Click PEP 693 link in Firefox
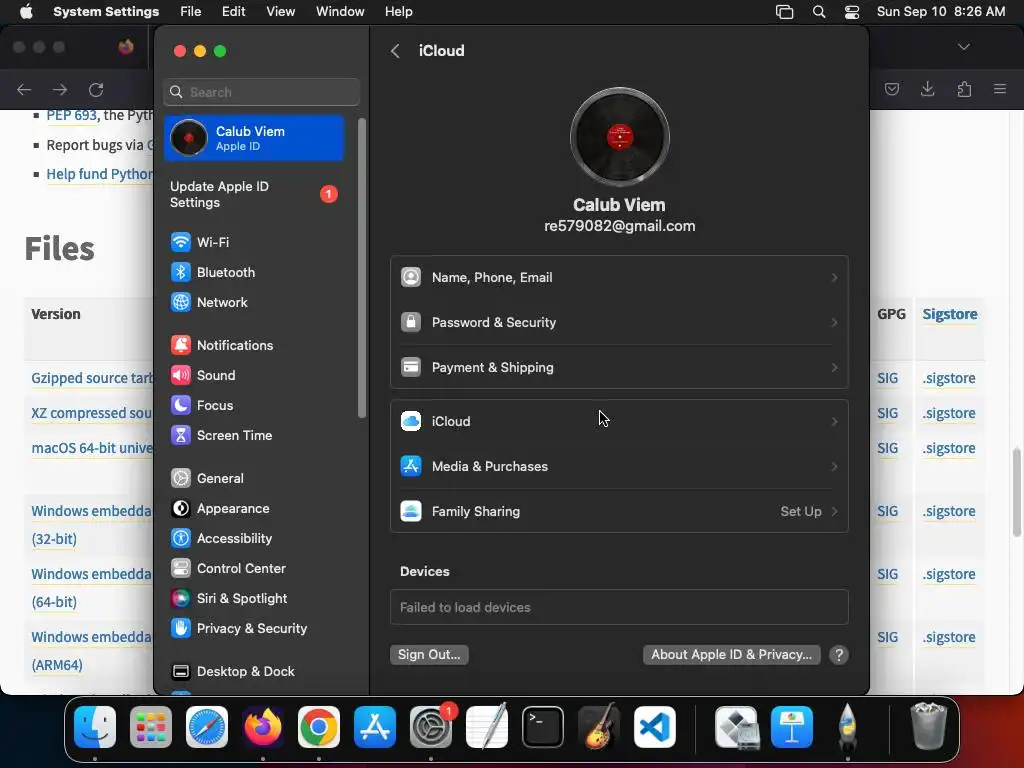The image size is (1024, 768). pyautogui.click(x=71, y=116)
